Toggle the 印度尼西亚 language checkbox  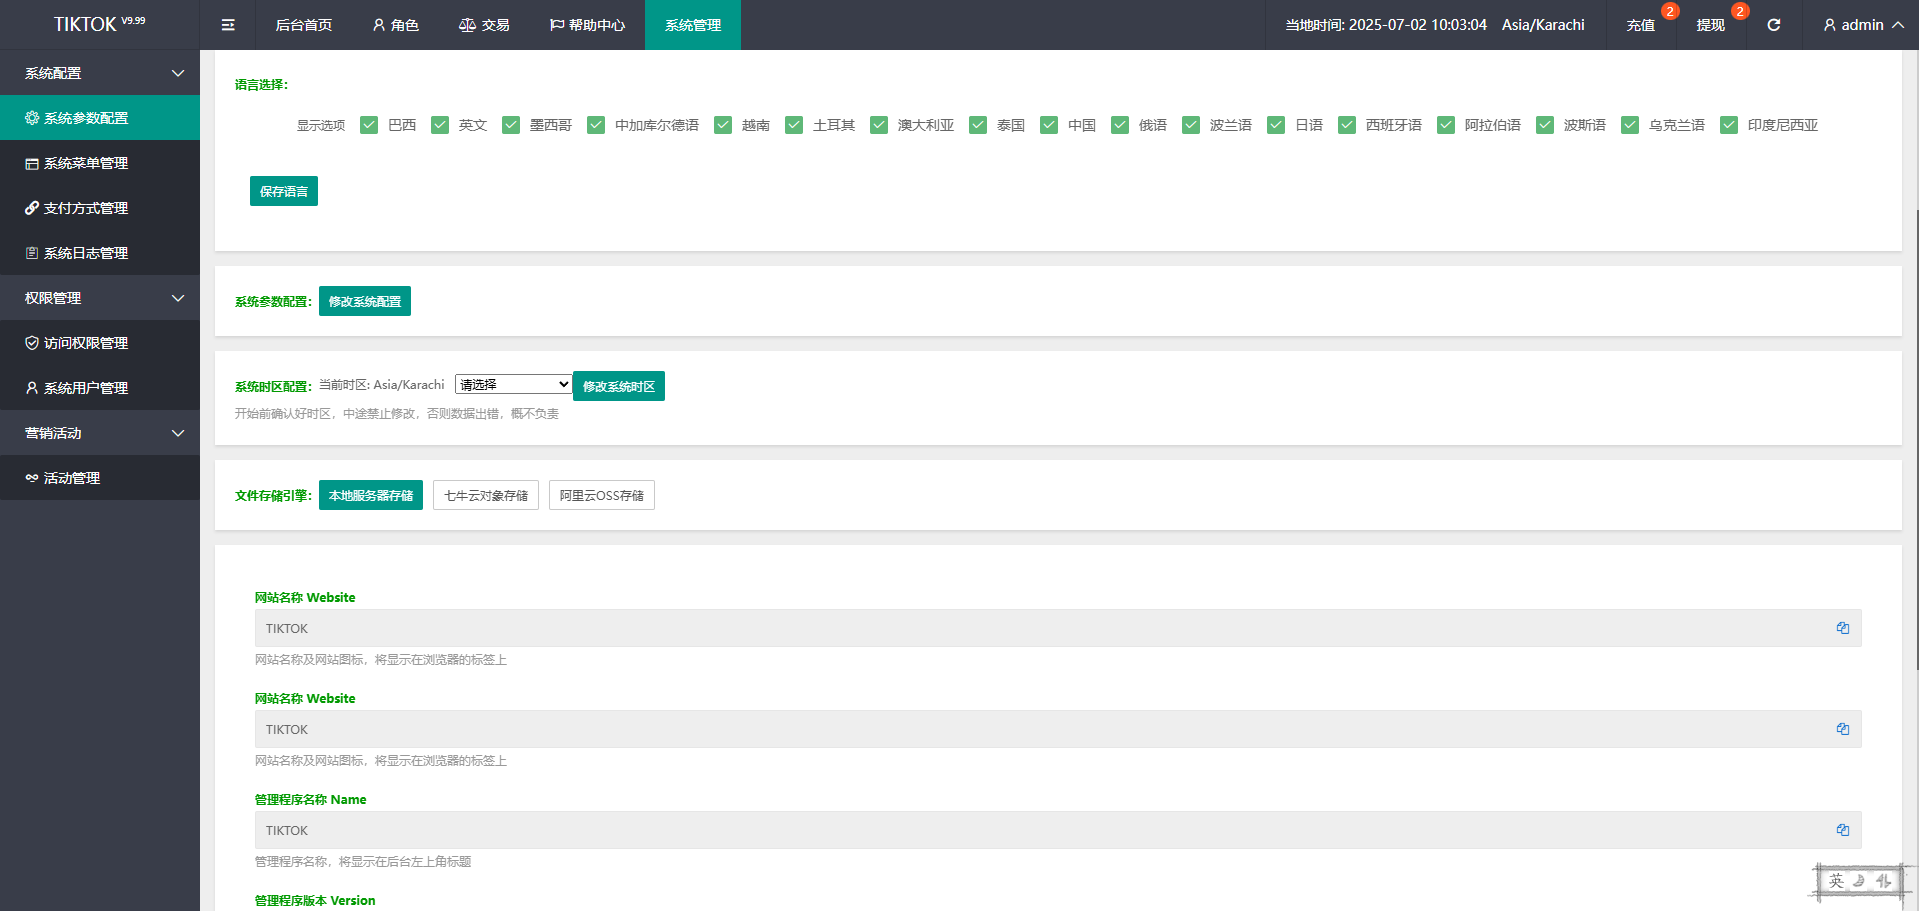click(1729, 125)
